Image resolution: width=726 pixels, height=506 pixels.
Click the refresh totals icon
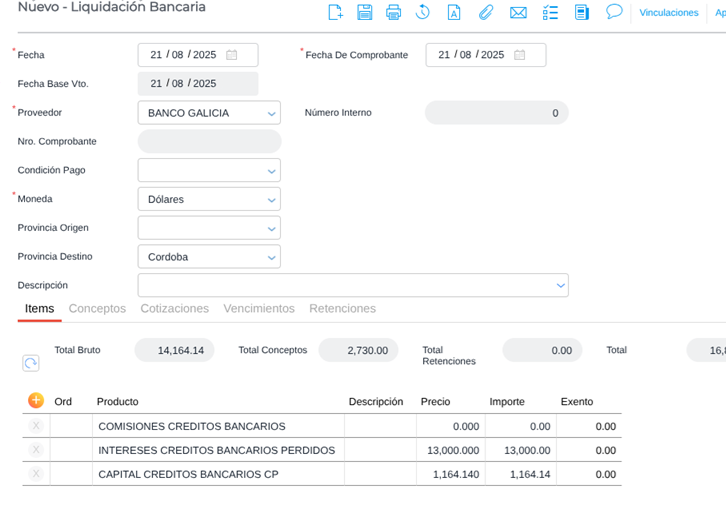[x=31, y=363]
